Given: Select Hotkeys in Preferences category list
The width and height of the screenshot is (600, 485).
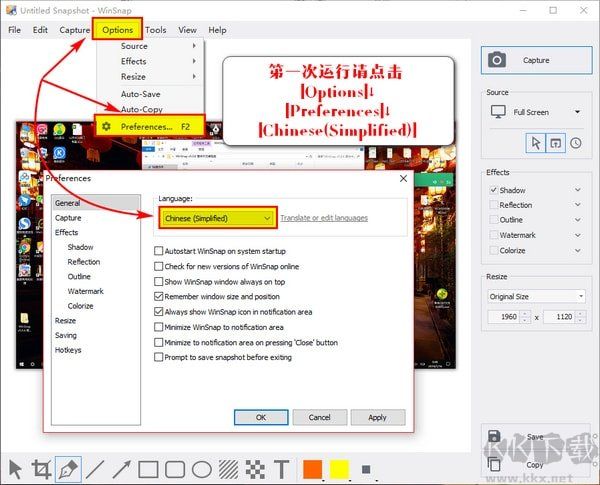Looking at the screenshot, I should coord(69,350).
